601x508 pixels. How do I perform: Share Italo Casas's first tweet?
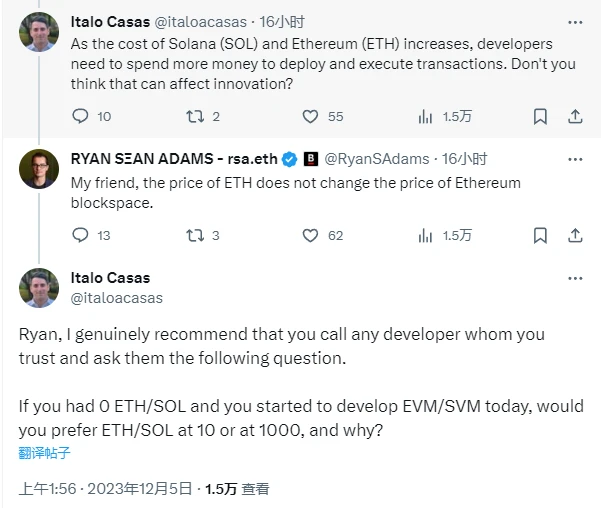tap(575, 116)
